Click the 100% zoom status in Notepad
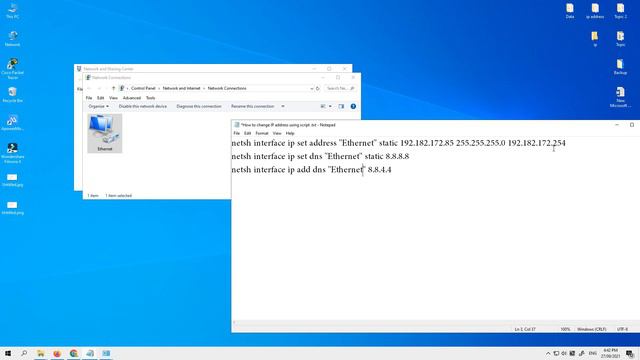640x360 pixels. [565, 329]
